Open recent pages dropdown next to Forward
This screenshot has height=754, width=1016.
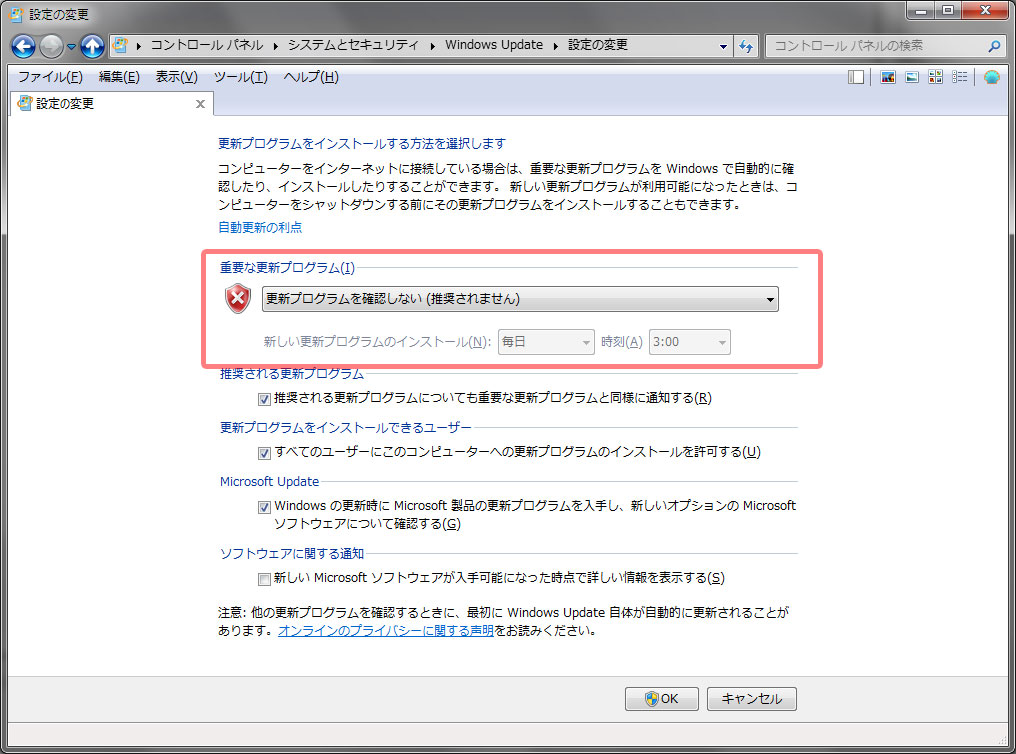pos(71,47)
